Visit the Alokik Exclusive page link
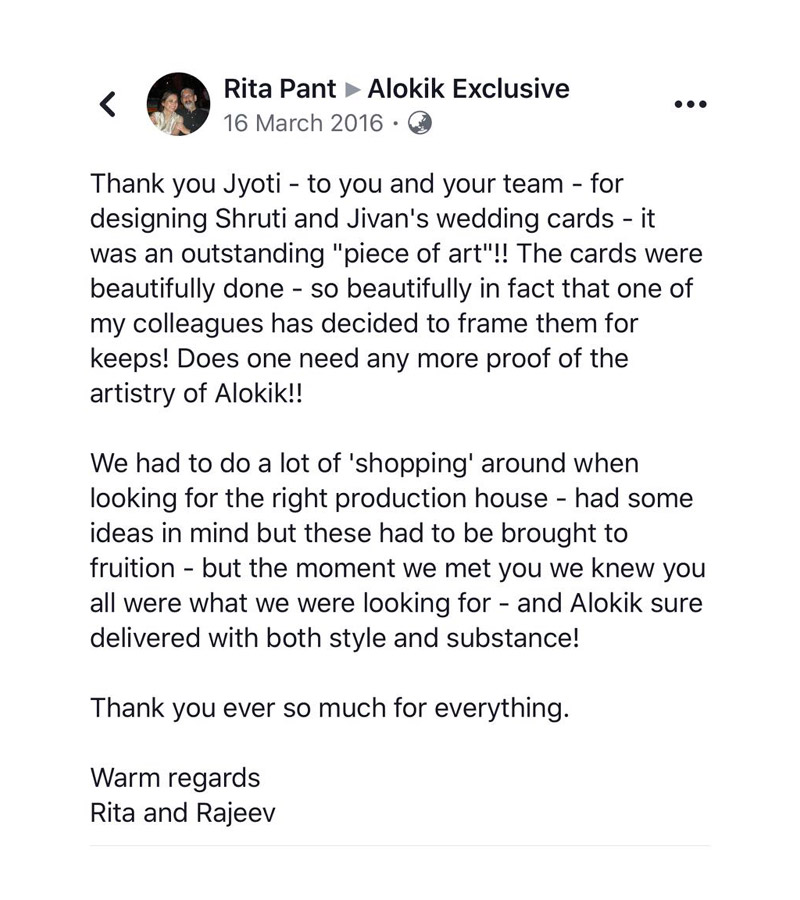 [468, 88]
